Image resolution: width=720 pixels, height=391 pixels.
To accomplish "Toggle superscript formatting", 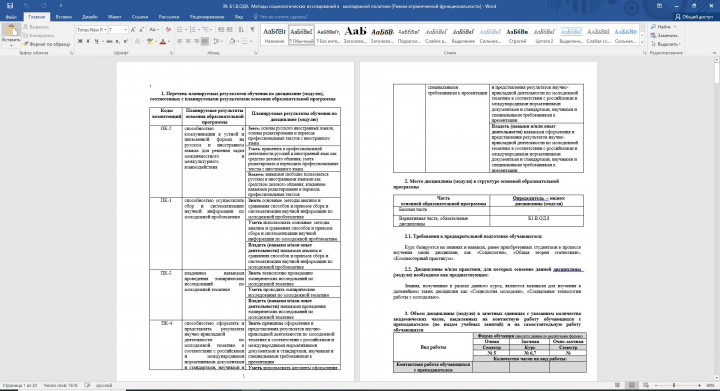I will [x=126, y=41].
